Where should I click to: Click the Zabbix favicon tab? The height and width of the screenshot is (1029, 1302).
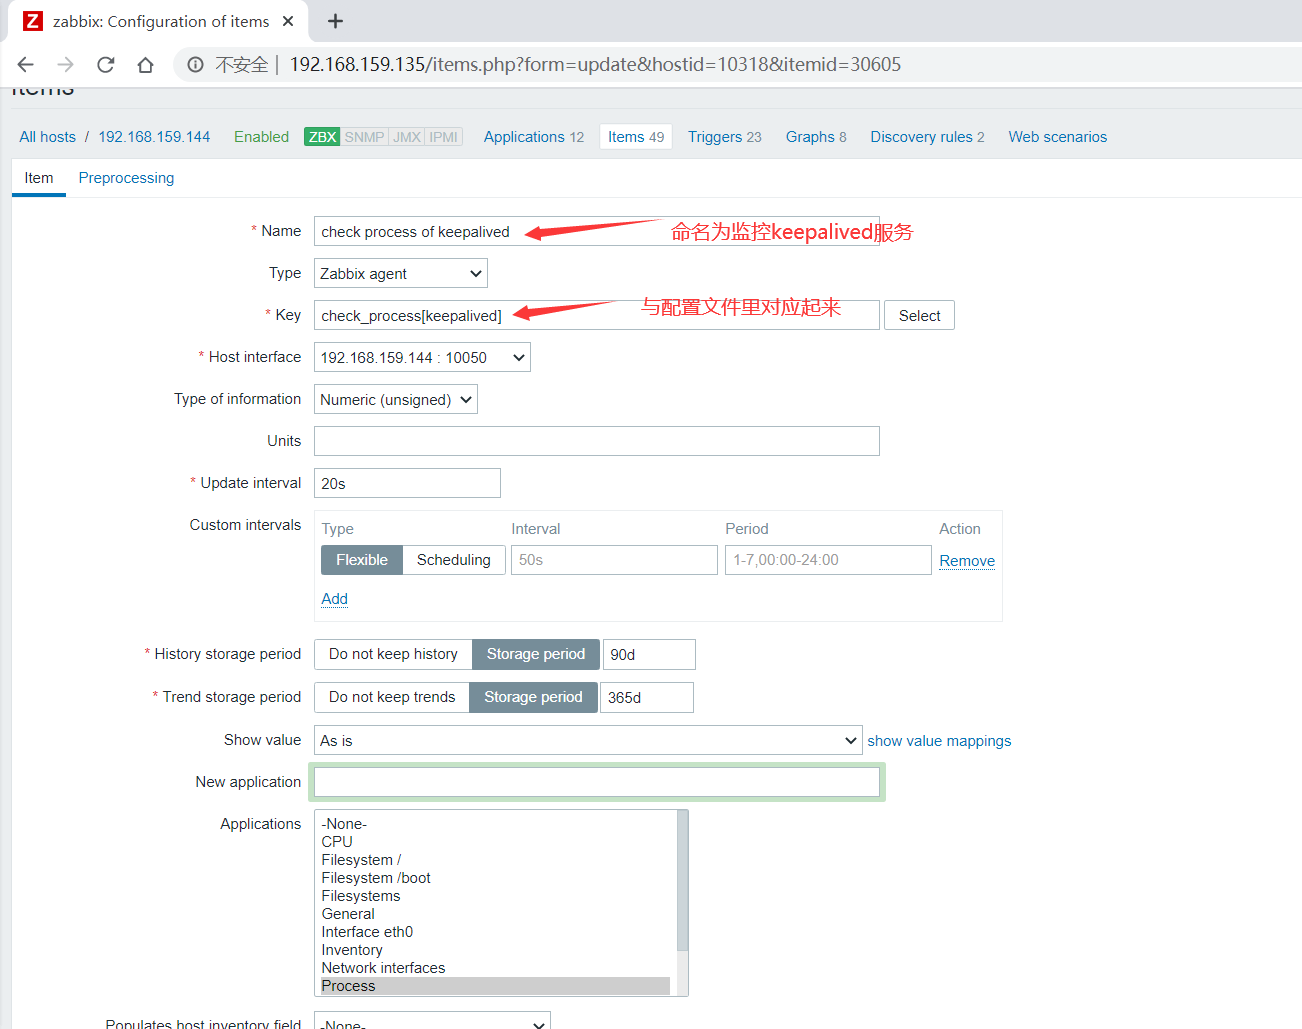[33, 21]
